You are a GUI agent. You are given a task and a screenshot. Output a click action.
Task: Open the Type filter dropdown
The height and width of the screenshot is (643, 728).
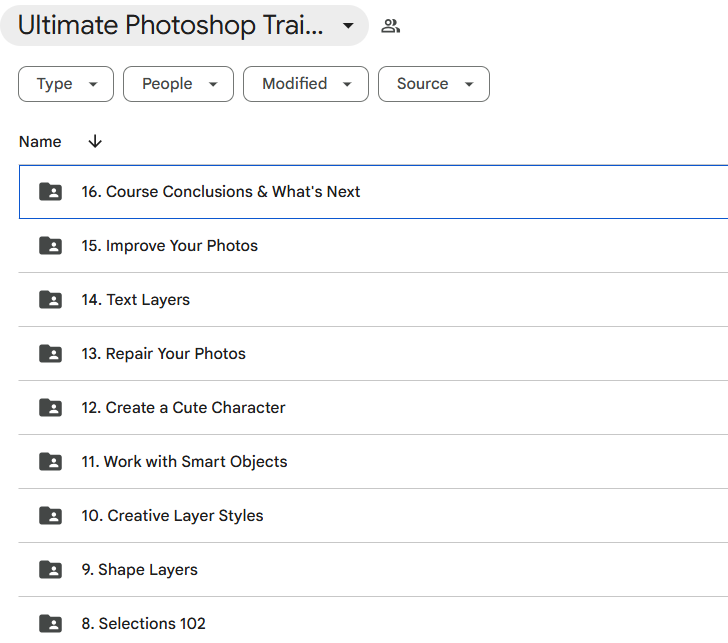66,84
